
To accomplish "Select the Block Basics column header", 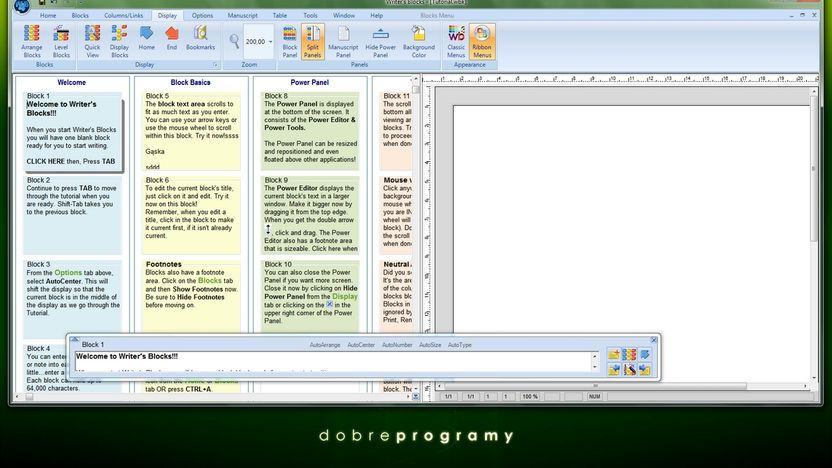I will (190, 83).
